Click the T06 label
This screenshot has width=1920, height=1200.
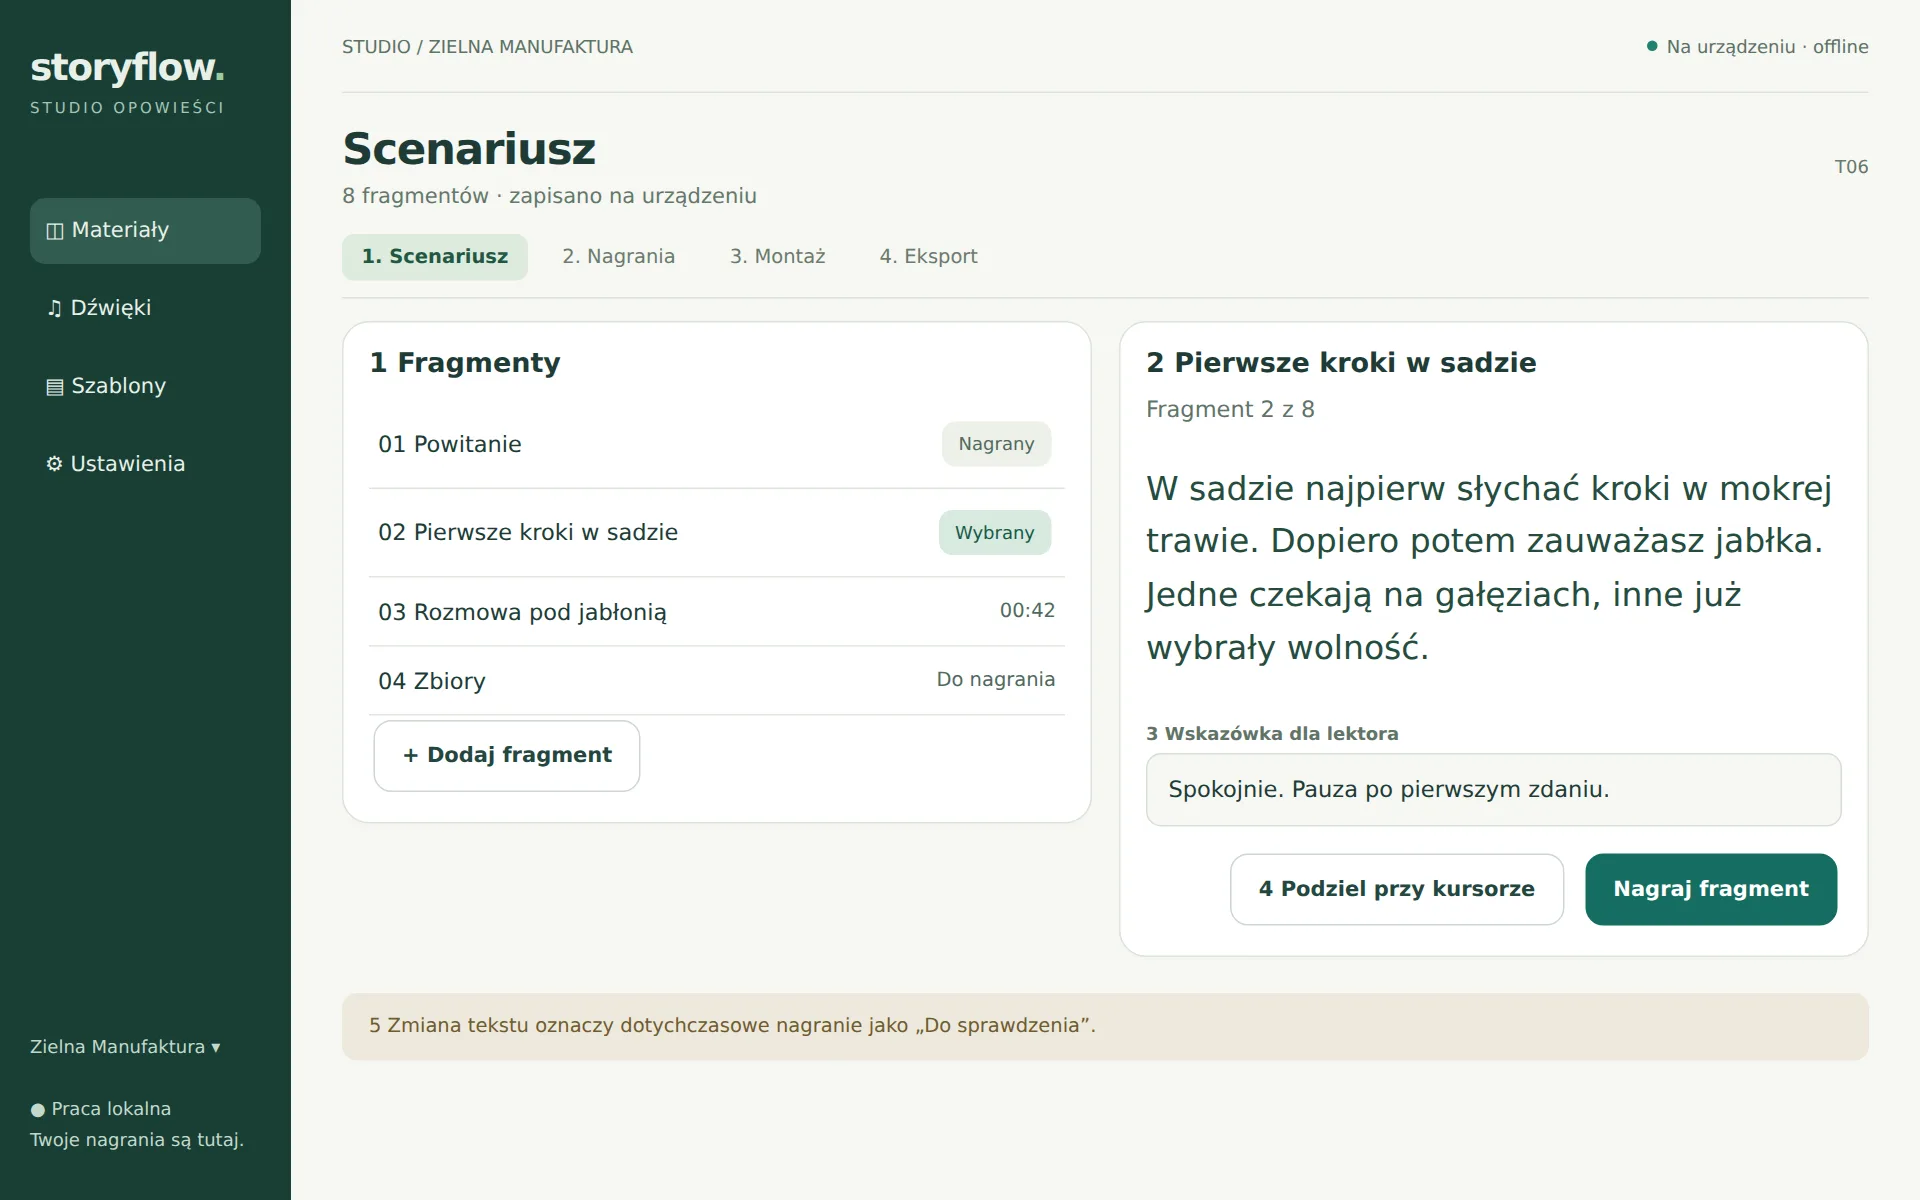point(1851,167)
